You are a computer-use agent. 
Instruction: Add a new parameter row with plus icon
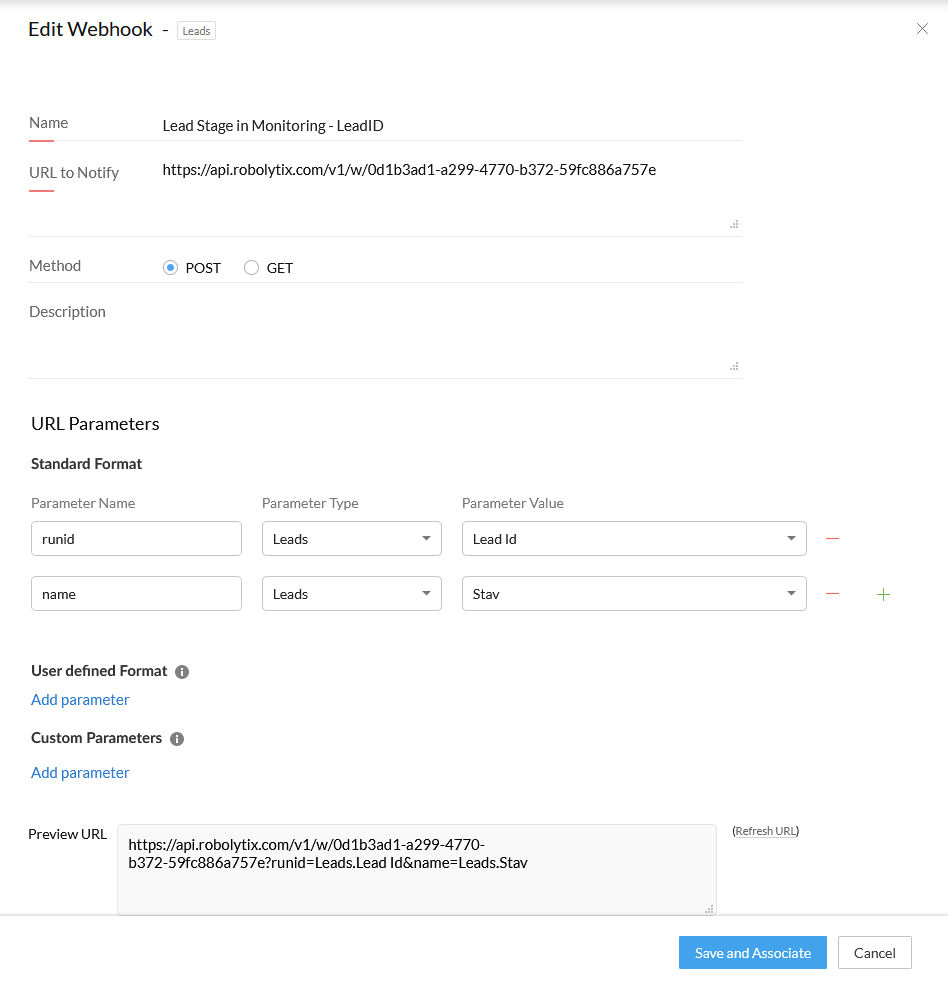(883, 594)
